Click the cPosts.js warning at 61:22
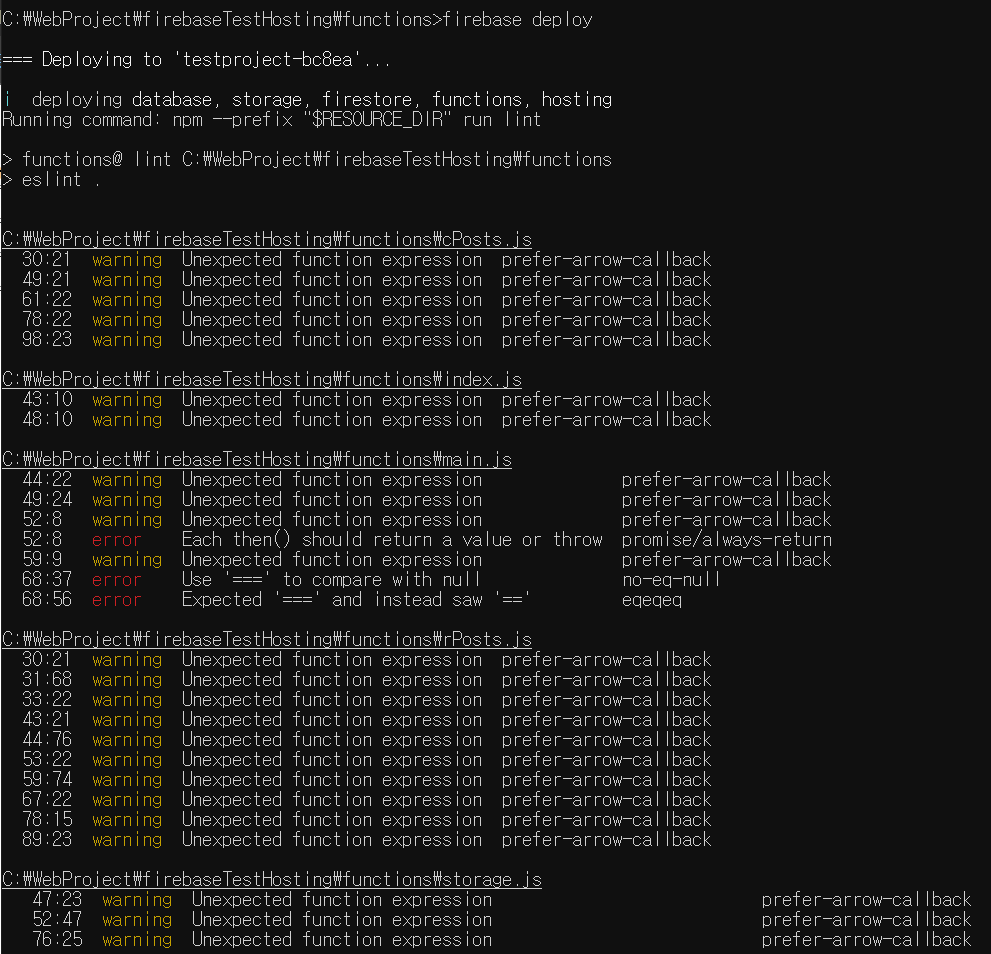 pos(367,300)
